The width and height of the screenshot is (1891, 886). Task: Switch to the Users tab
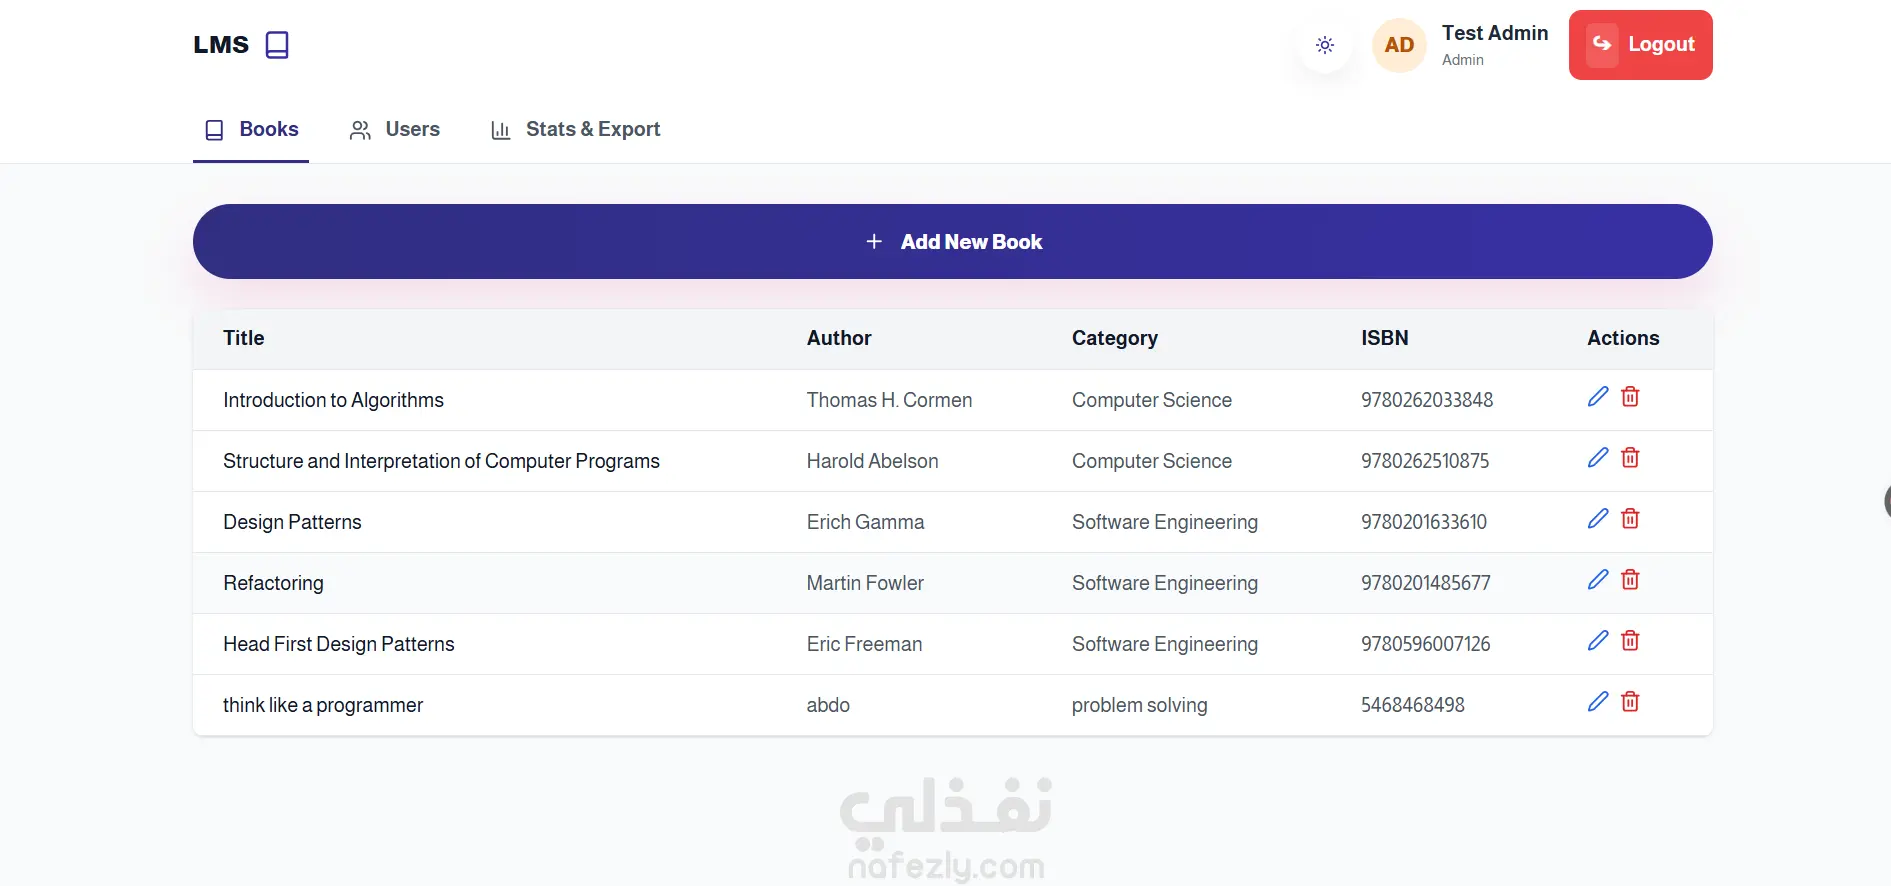coord(395,130)
